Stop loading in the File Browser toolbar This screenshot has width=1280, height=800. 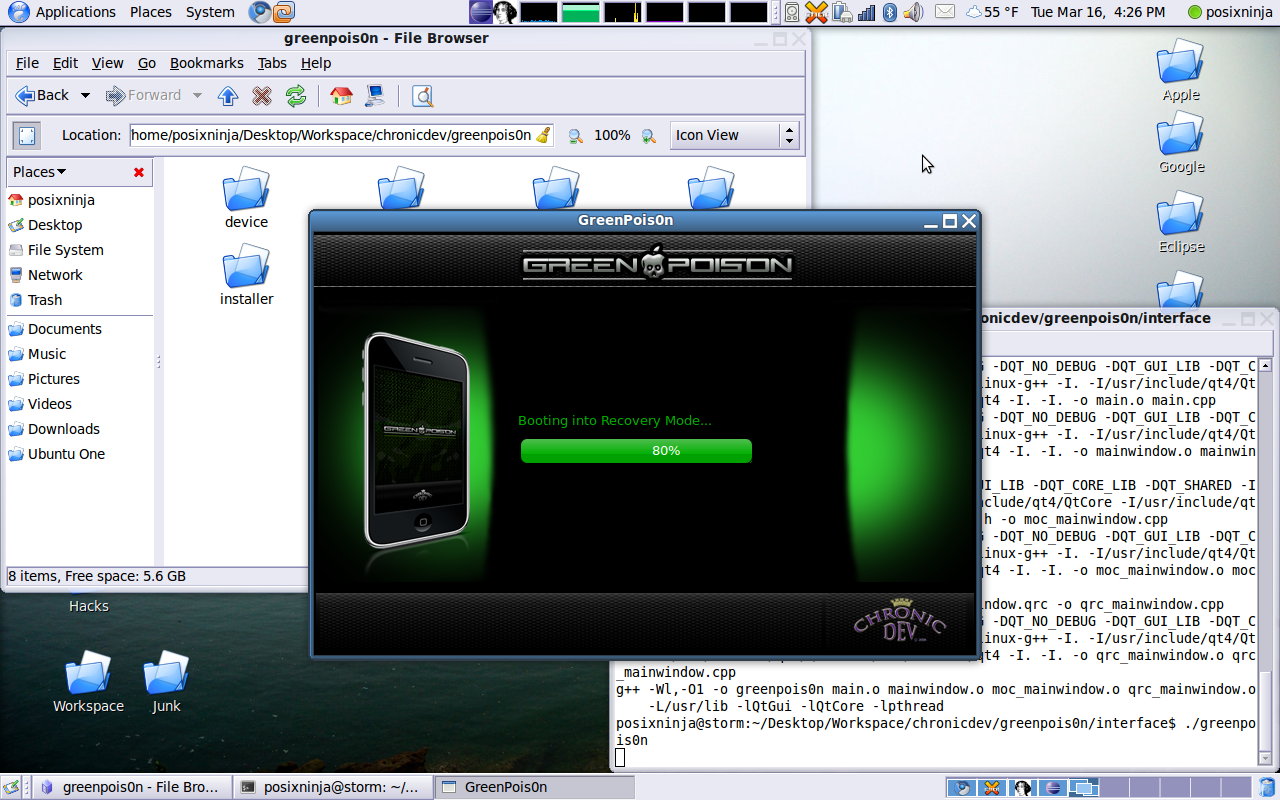click(x=262, y=96)
